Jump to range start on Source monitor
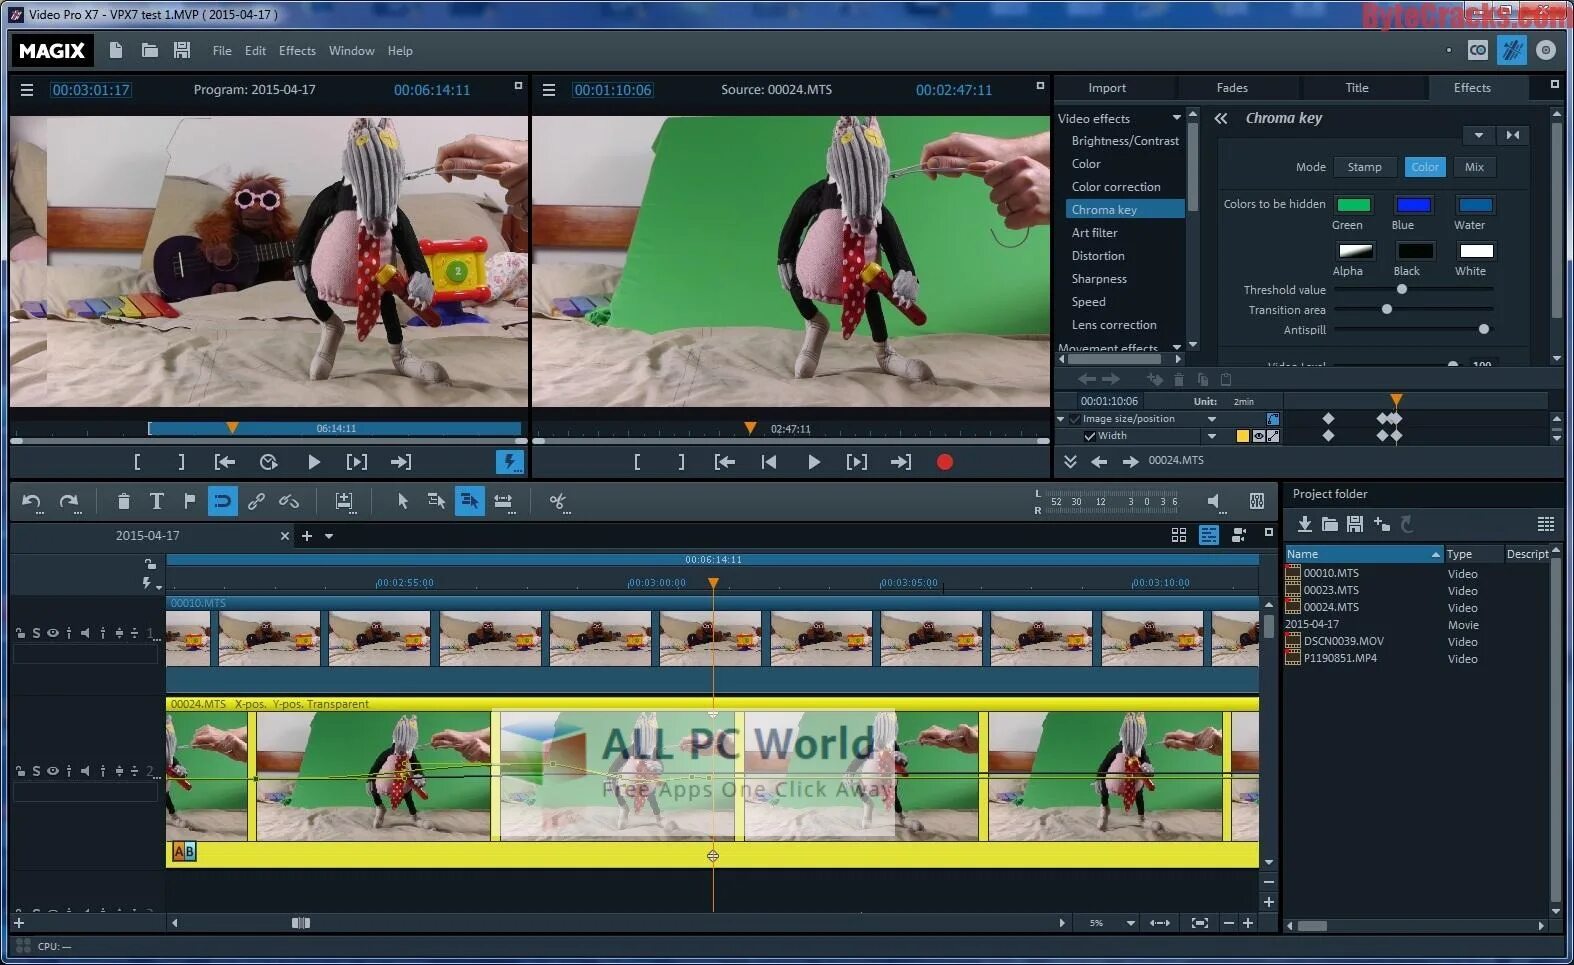 tap(725, 462)
